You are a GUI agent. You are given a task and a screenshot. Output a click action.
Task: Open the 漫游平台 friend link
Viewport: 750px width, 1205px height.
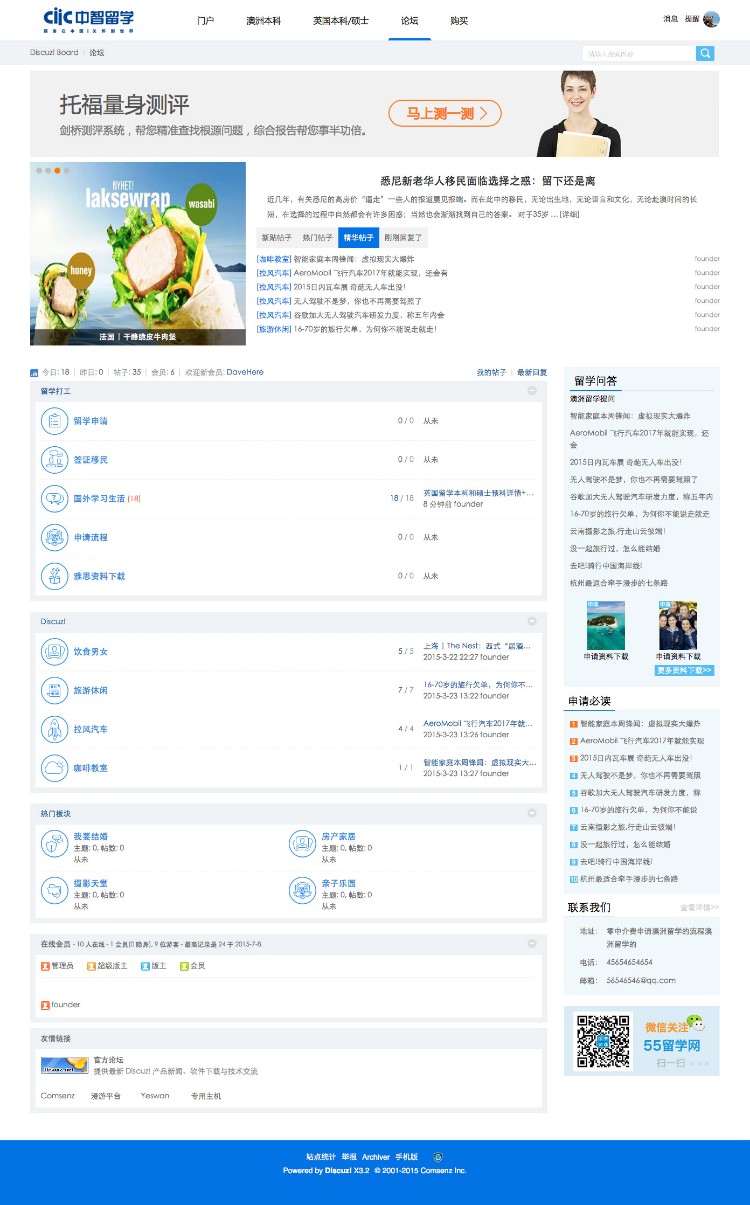click(x=106, y=1096)
